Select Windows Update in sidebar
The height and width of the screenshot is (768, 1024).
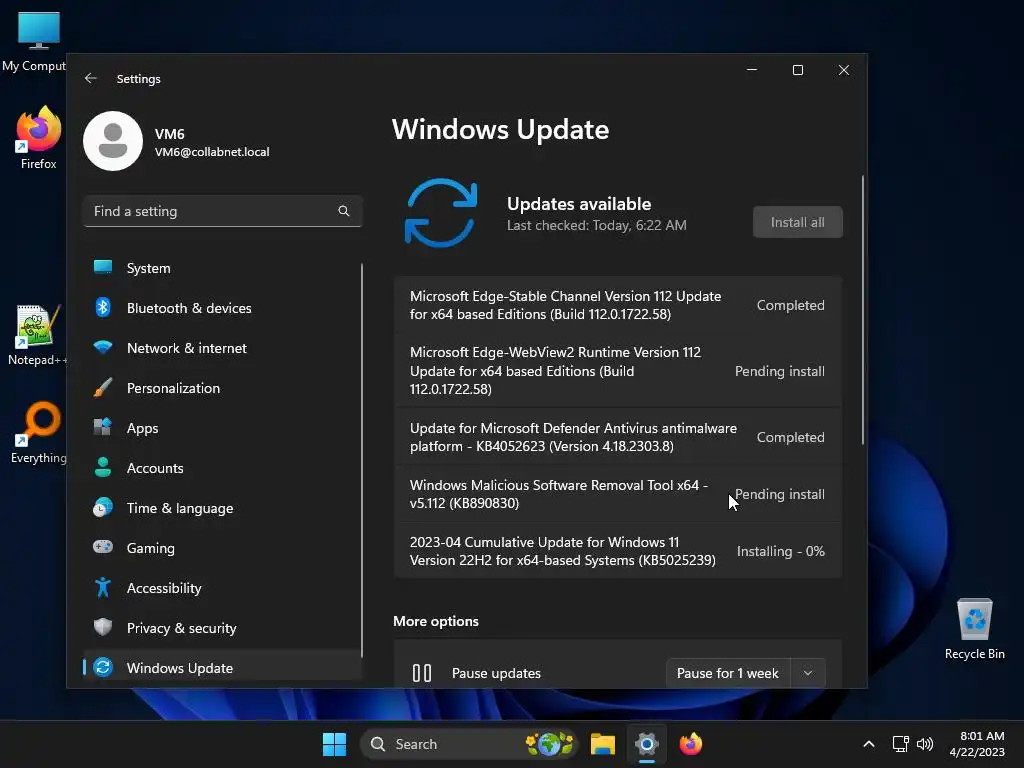click(x=222, y=667)
